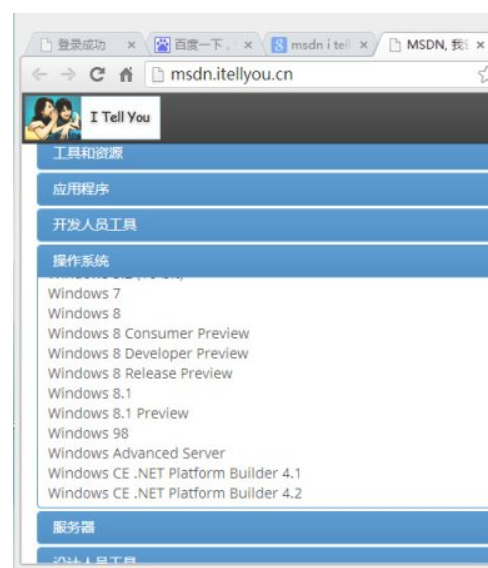
Task: Close the 百度一下 tab
Action: [248, 45]
